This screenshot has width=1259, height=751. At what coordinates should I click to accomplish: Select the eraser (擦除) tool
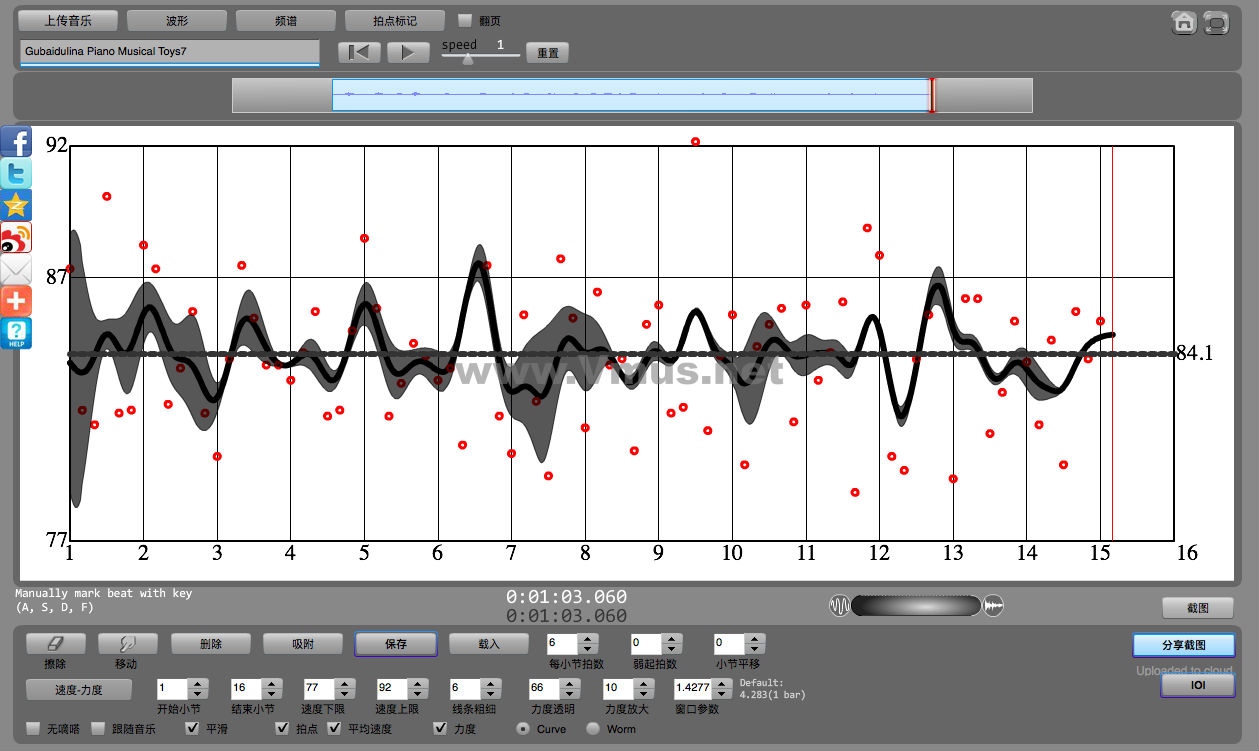pos(55,644)
